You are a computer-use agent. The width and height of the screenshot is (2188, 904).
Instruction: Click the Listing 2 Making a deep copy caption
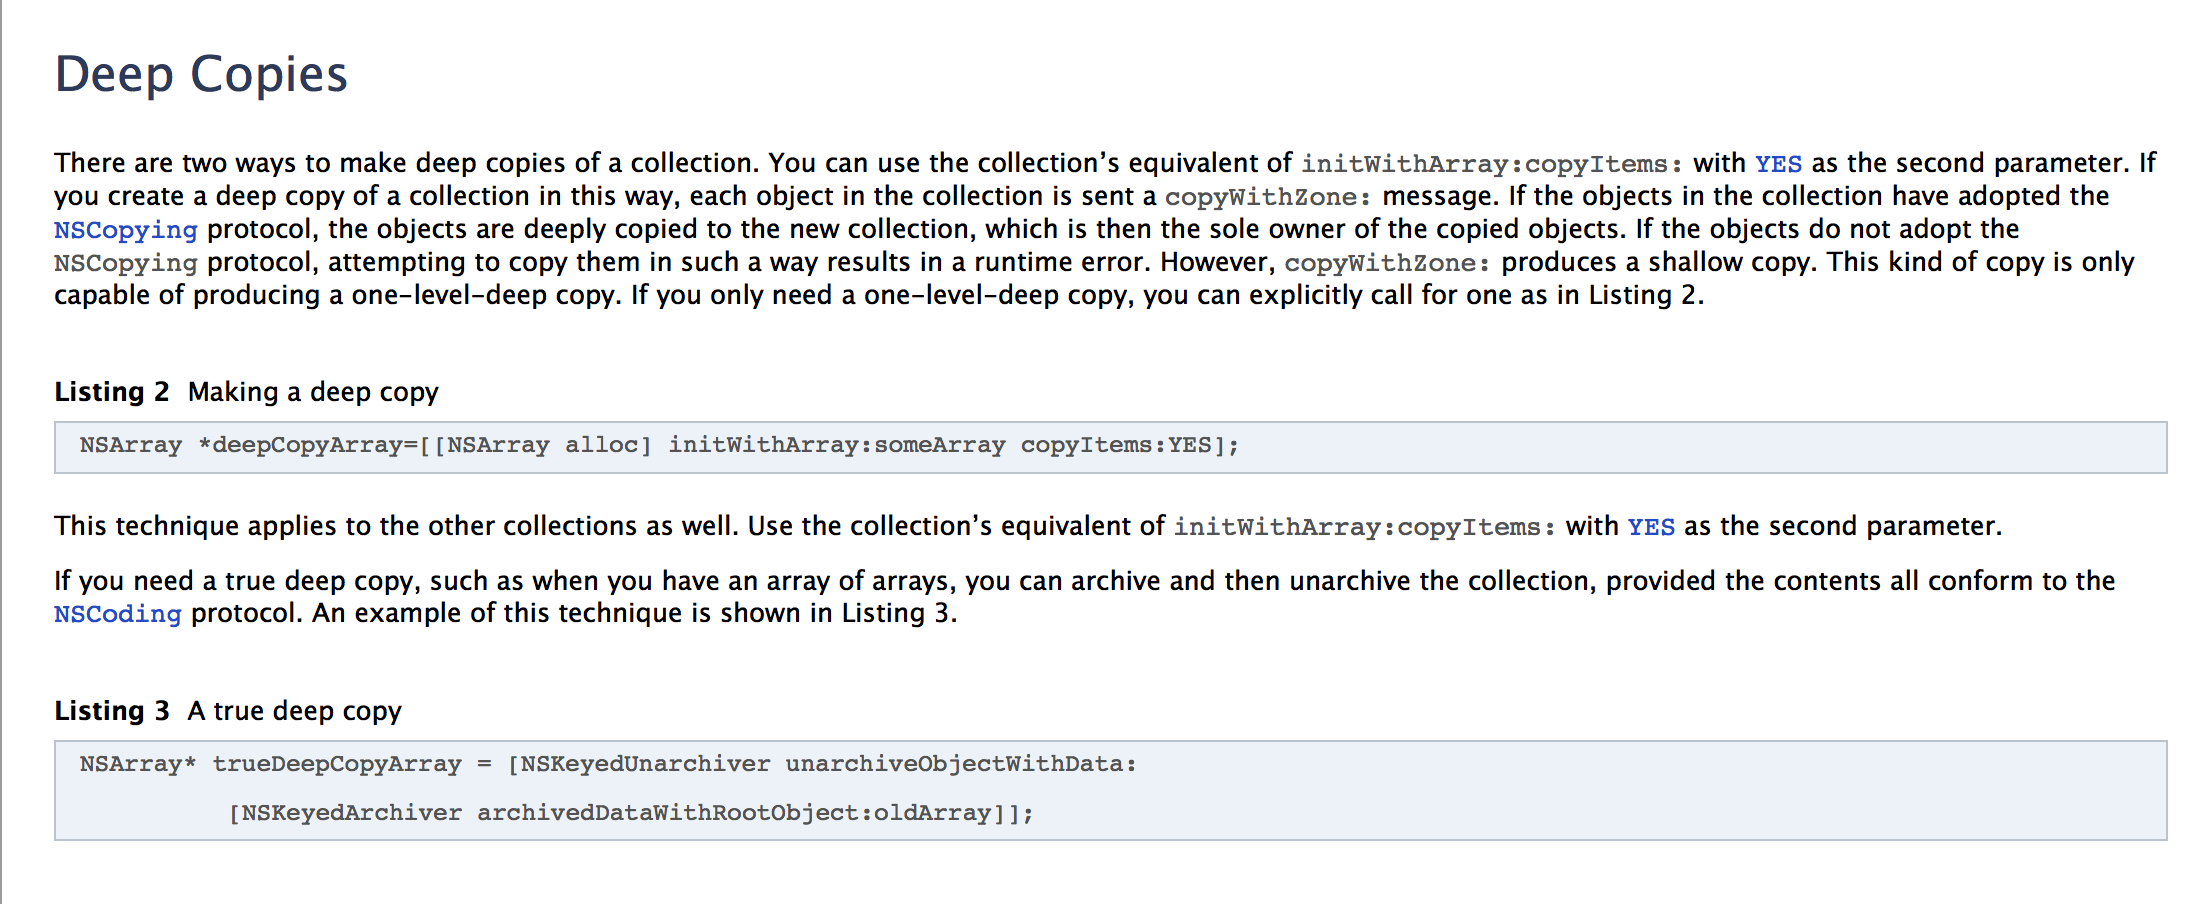click(x=246, y=392)
